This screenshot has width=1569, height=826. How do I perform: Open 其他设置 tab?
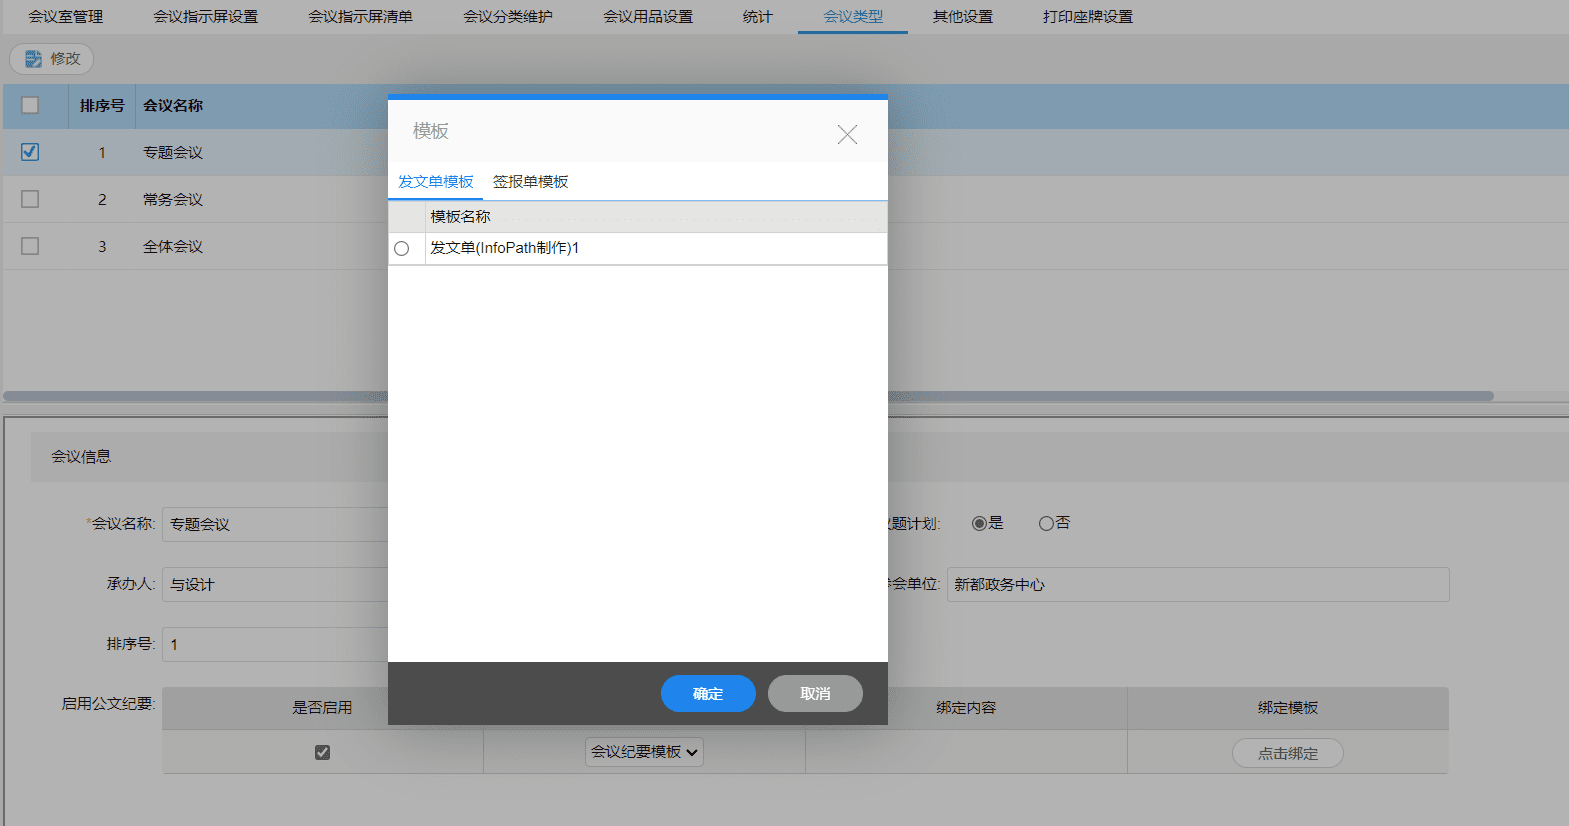pyautogui.click(x=963, y=17)
